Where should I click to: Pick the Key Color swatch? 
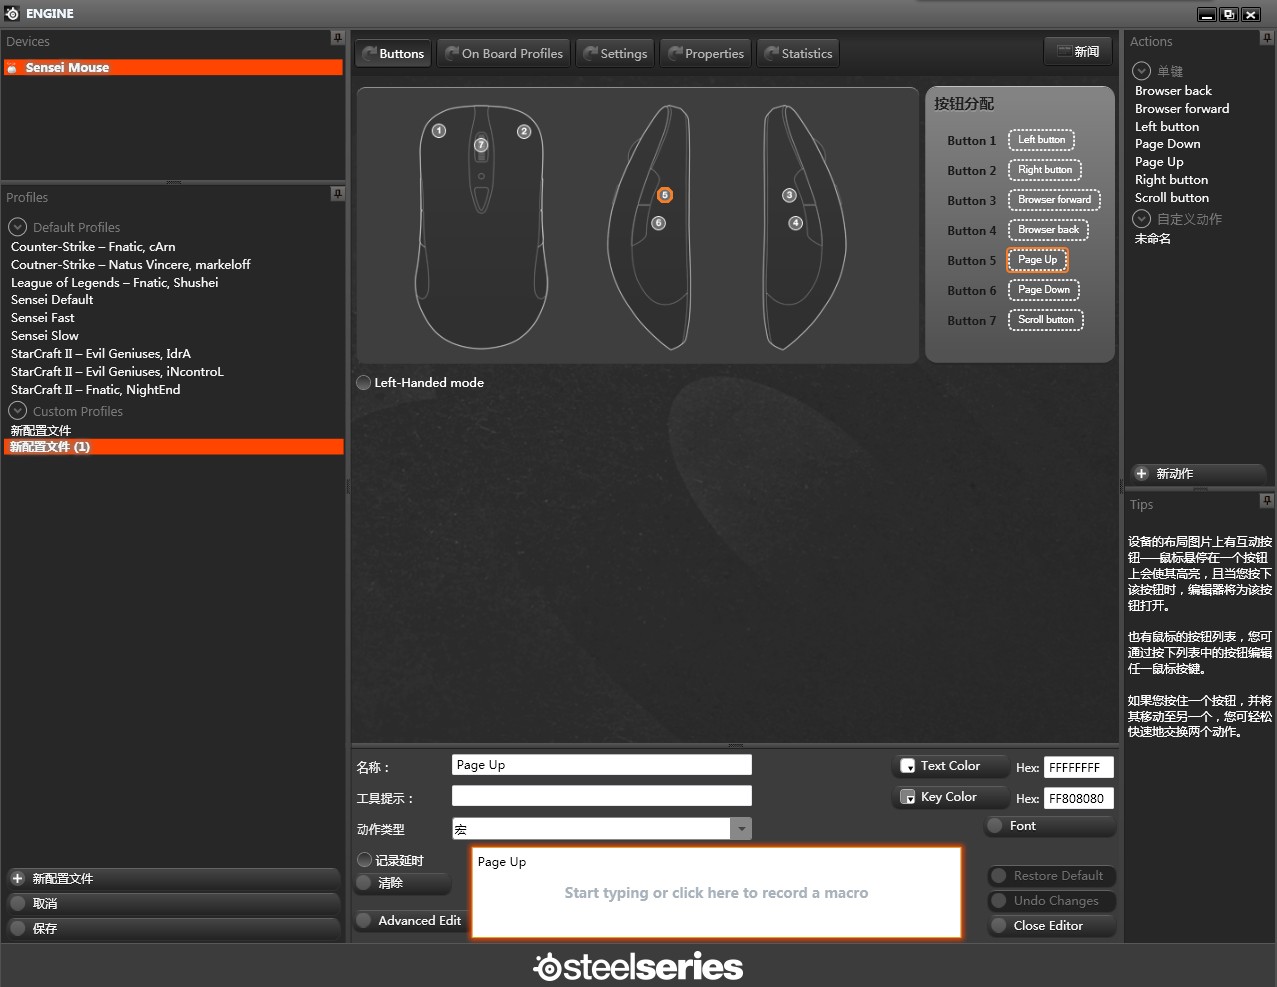pyautogui.click(x=908, y=797)
